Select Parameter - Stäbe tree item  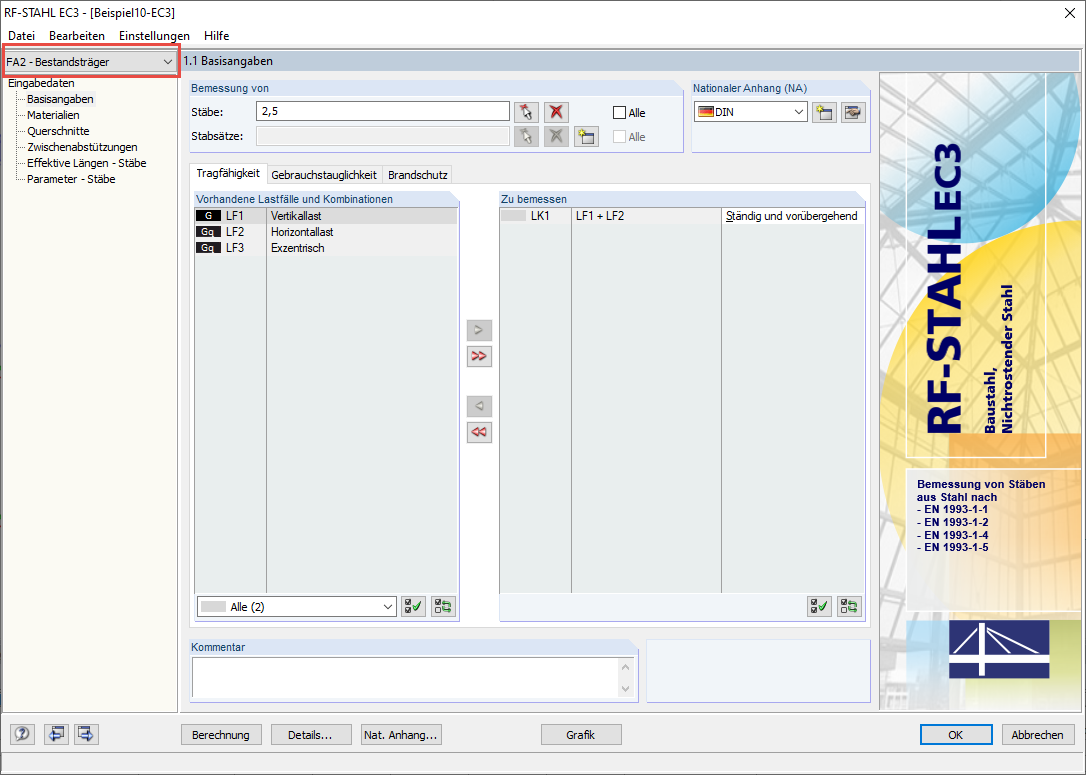tap(71, 179)
